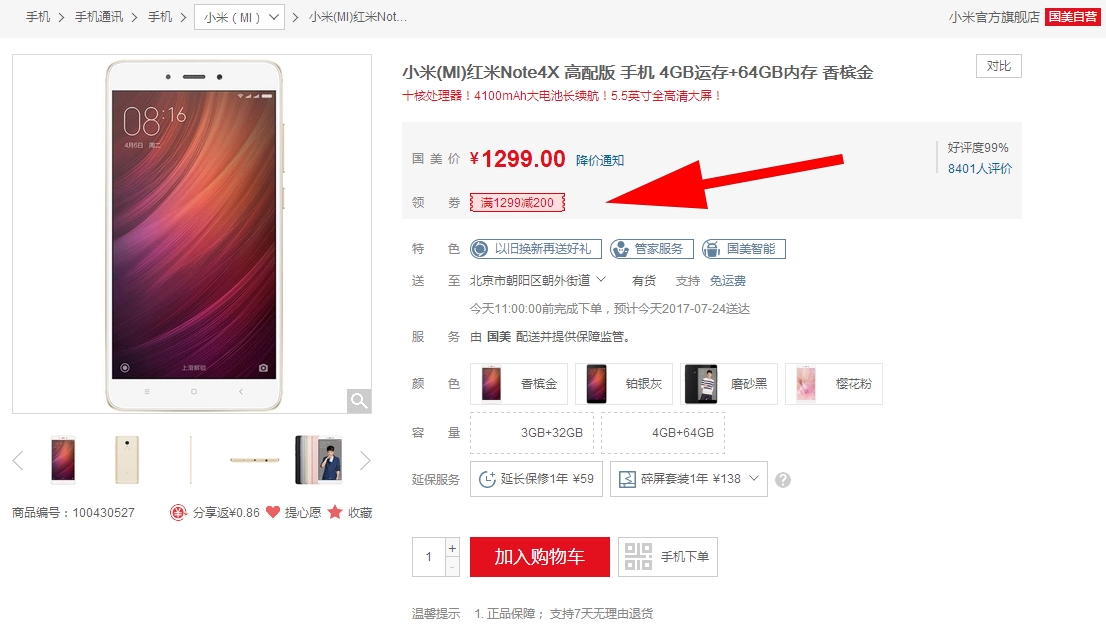Show previous thumbnails with left arrow
This screenshot has height=632, width=1106.
[18, 461]
